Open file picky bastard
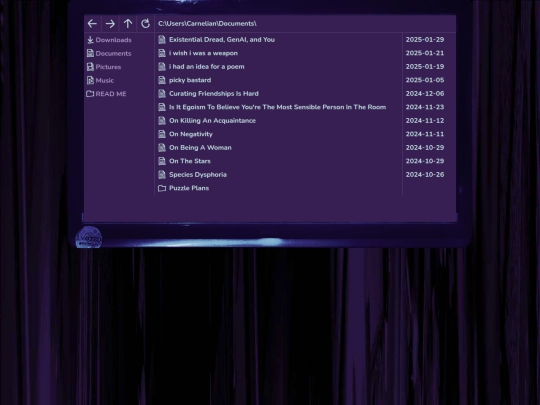The image size is (540, 405). tap(190, 80)
